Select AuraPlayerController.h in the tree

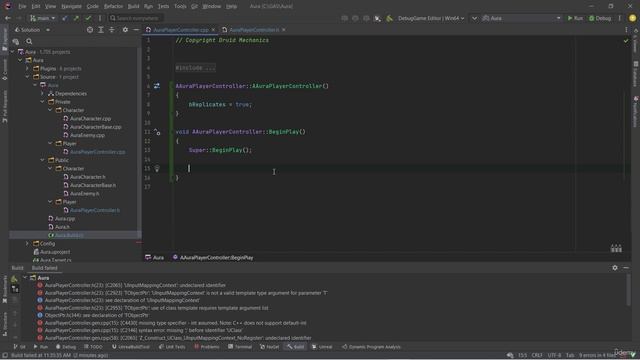pos(95,210)
